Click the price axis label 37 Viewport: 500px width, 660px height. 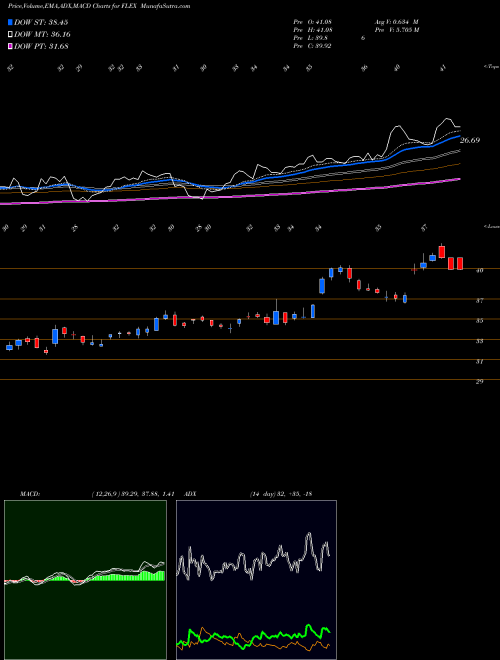[479, 301]
